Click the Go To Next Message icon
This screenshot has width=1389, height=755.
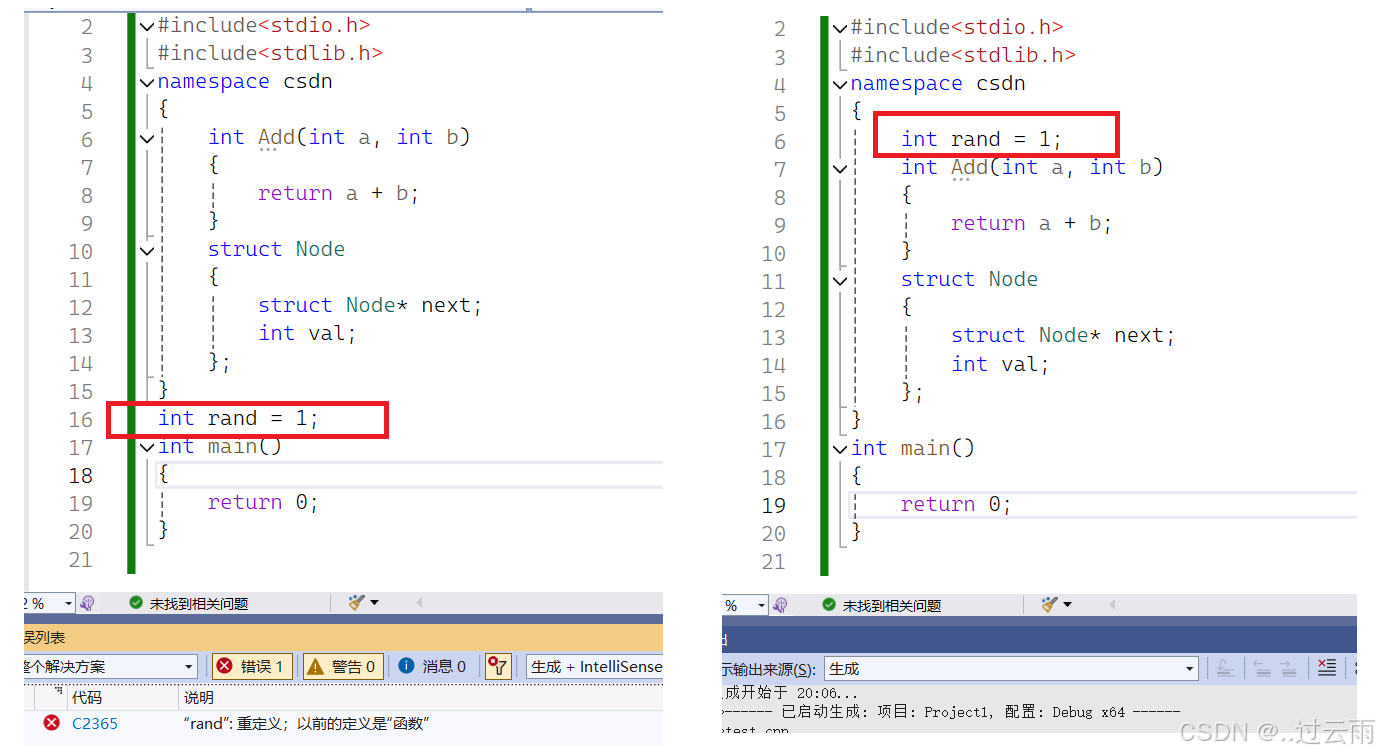tap(1289, 667)
